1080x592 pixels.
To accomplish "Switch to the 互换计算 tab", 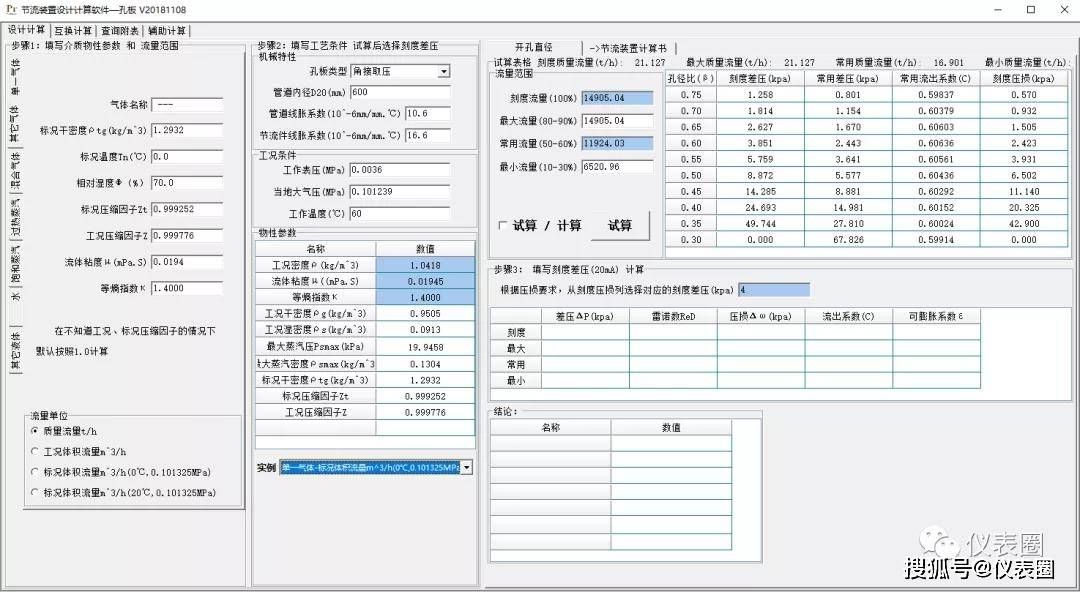I will coord(73,30).
